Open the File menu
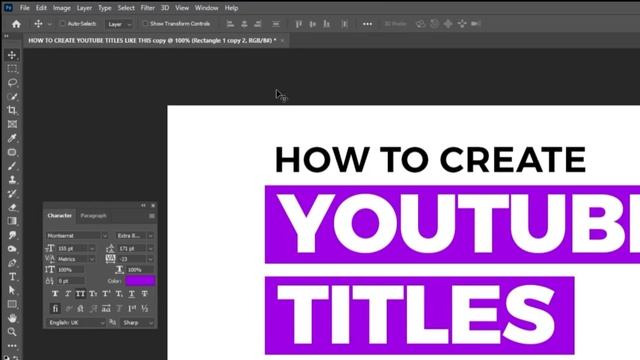Viewport: 640px width, 360px height. point(24,8)
